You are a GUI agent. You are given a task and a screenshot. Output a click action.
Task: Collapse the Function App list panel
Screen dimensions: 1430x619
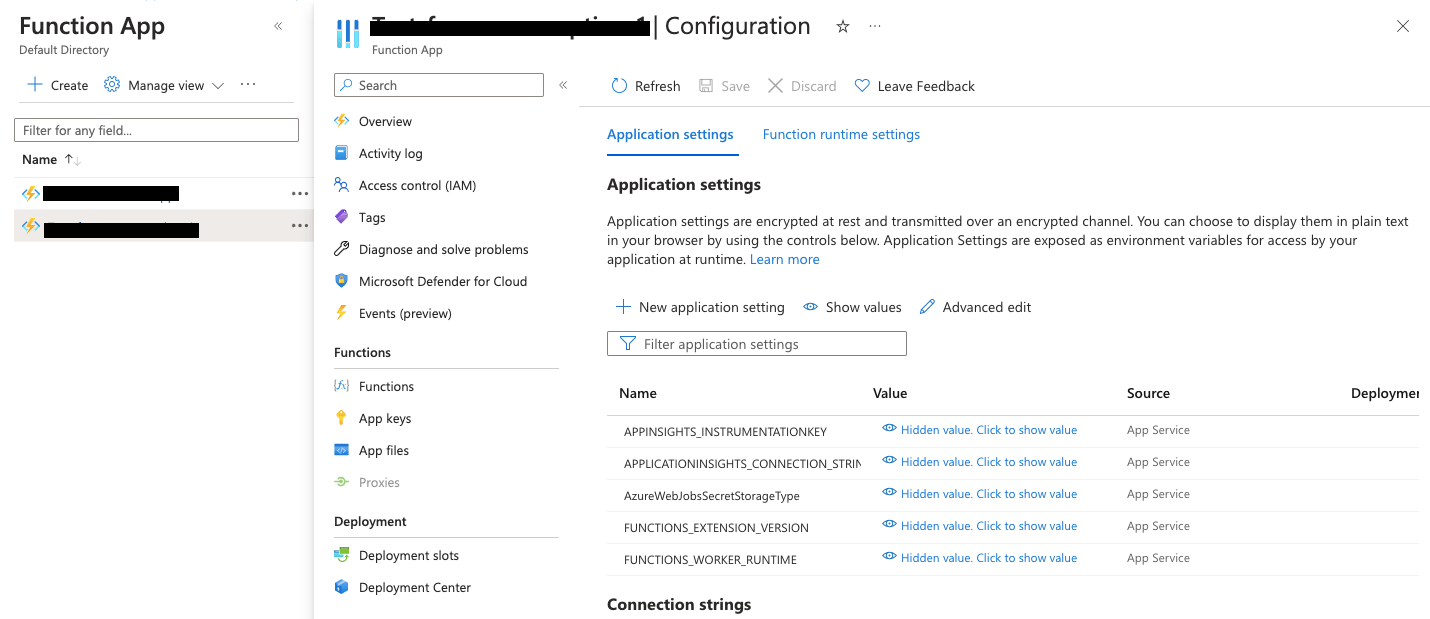click(x=278, y=27)
